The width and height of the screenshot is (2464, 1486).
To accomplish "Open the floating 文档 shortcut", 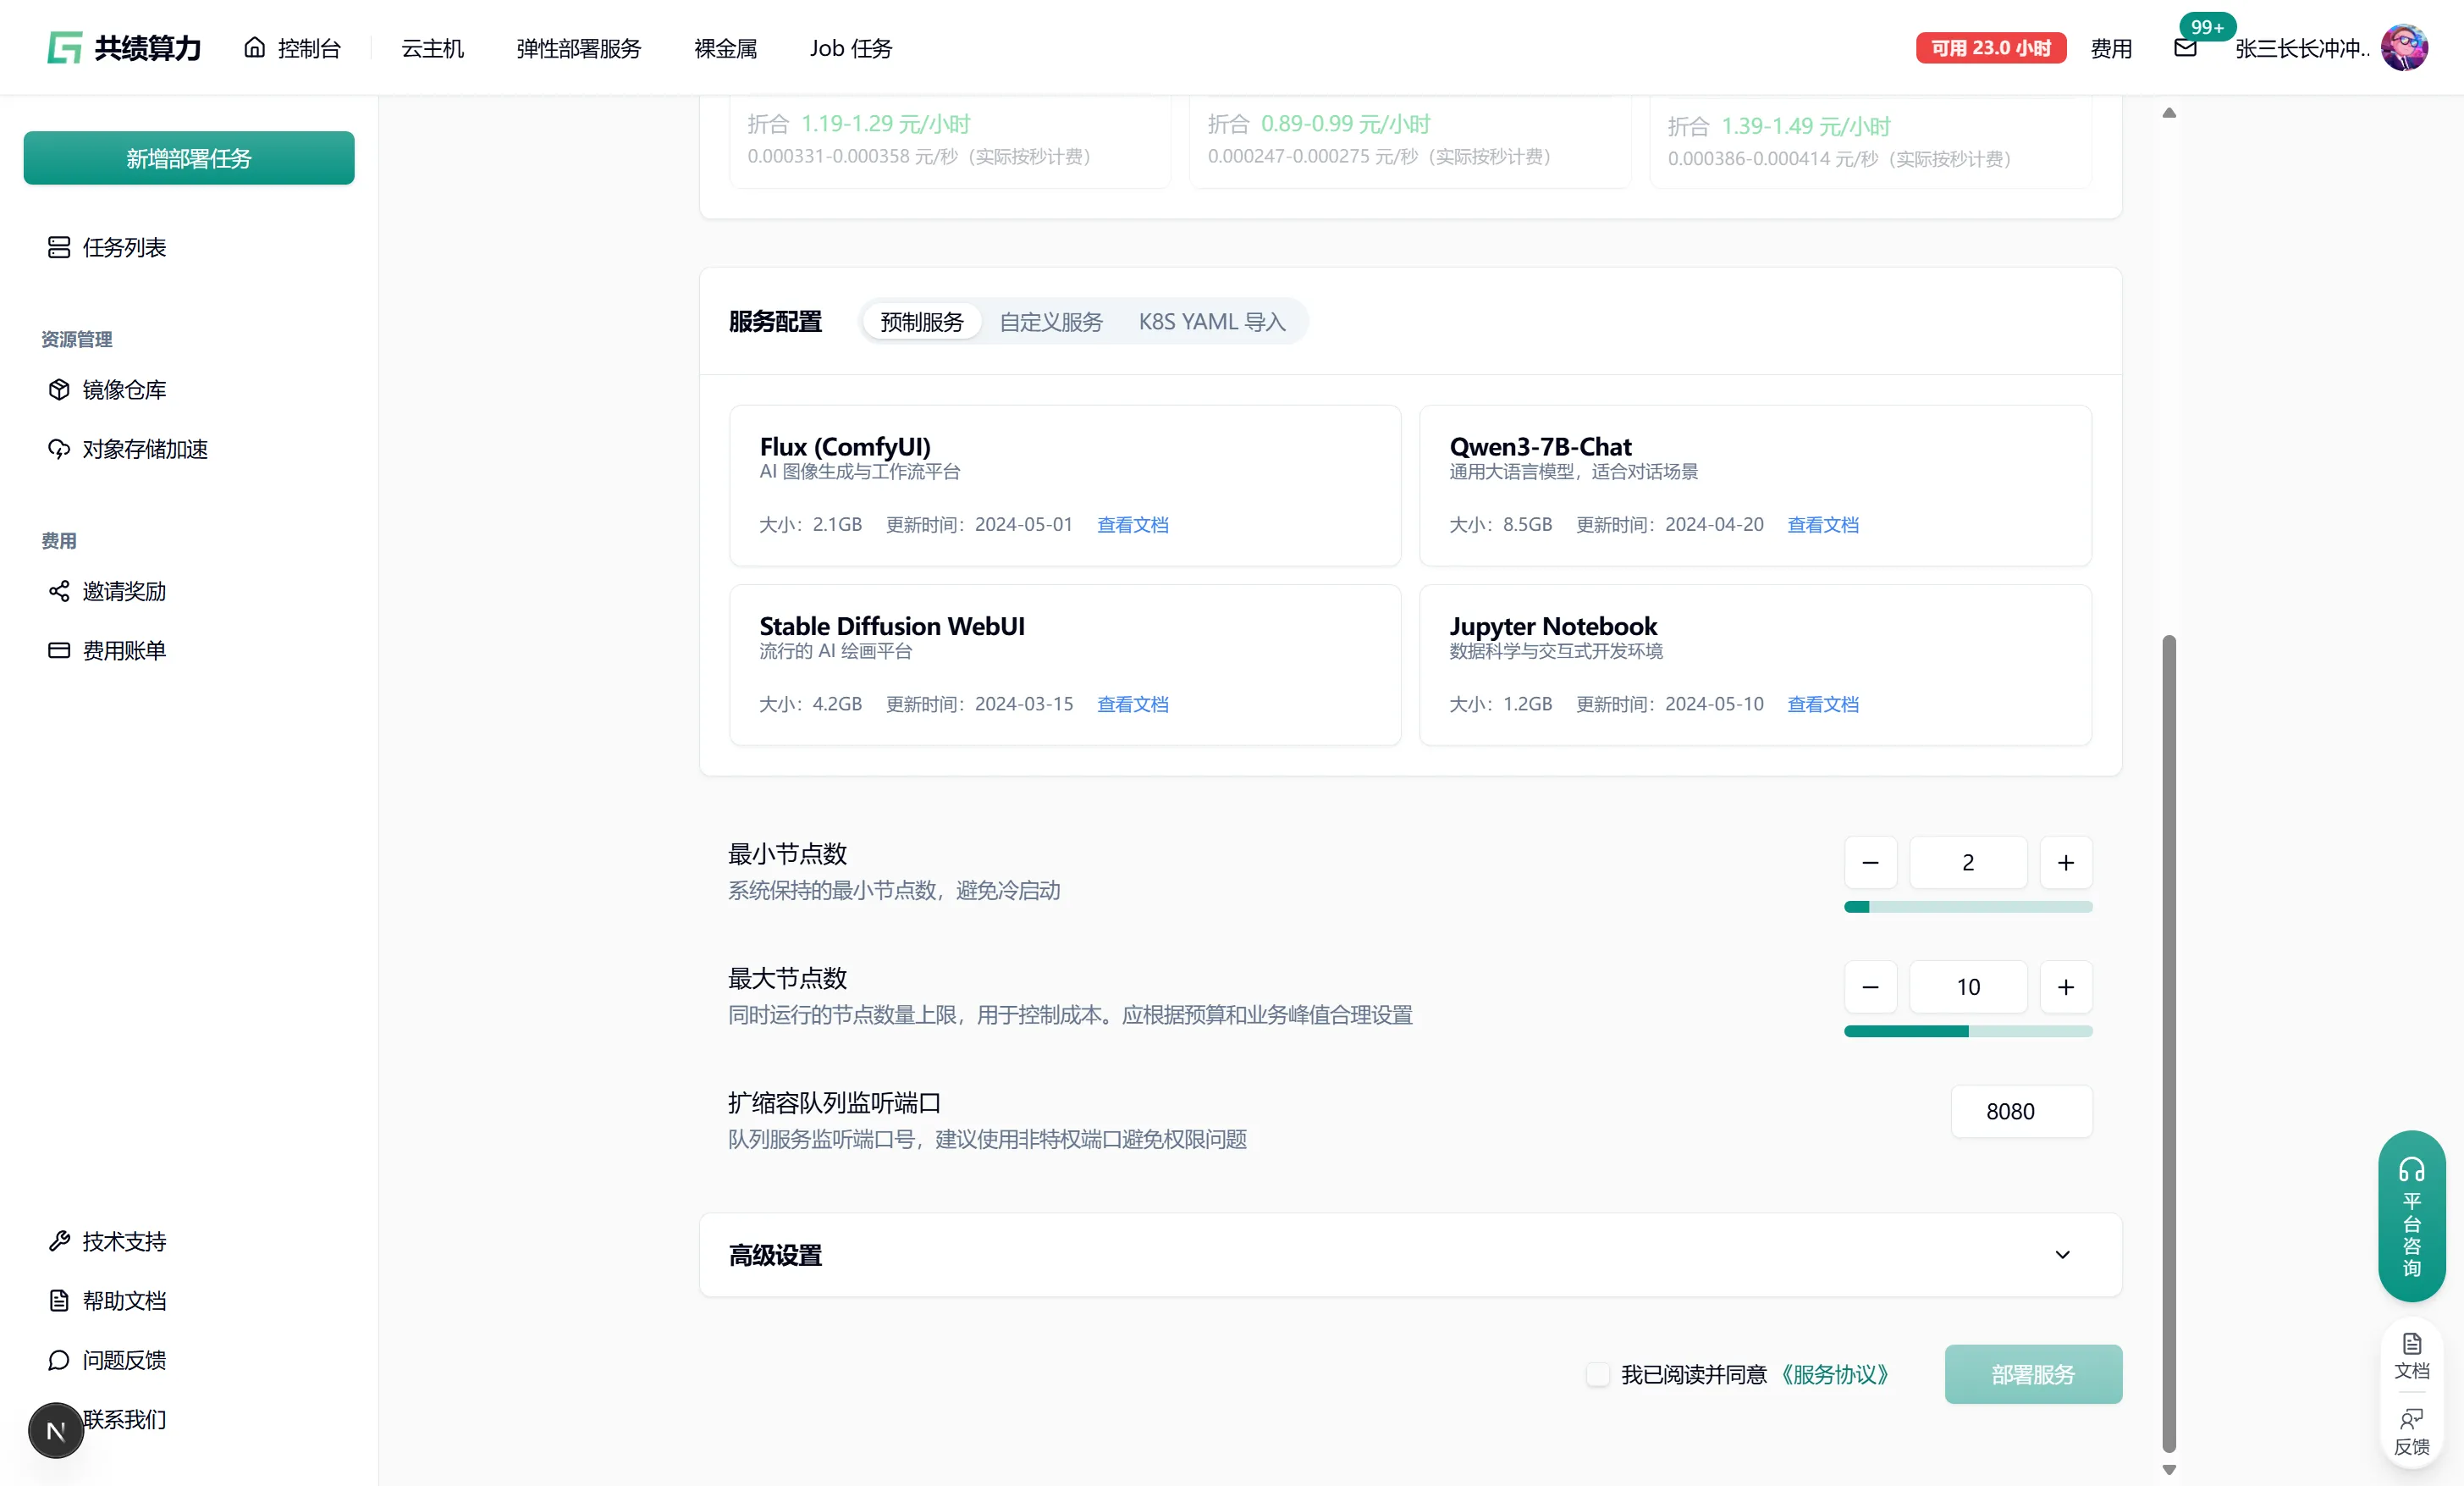I will pyautogui.click(x=2412, y=1356).
